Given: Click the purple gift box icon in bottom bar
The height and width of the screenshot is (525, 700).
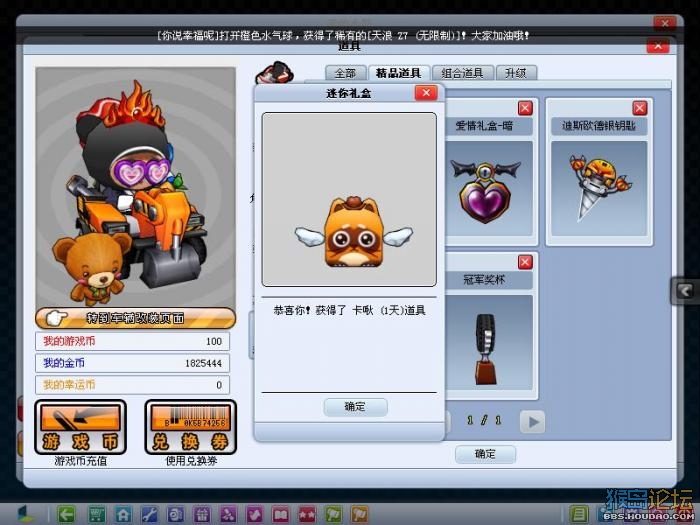Looking at the screenshot, I should pyautogui.click(x=202, y=514).
